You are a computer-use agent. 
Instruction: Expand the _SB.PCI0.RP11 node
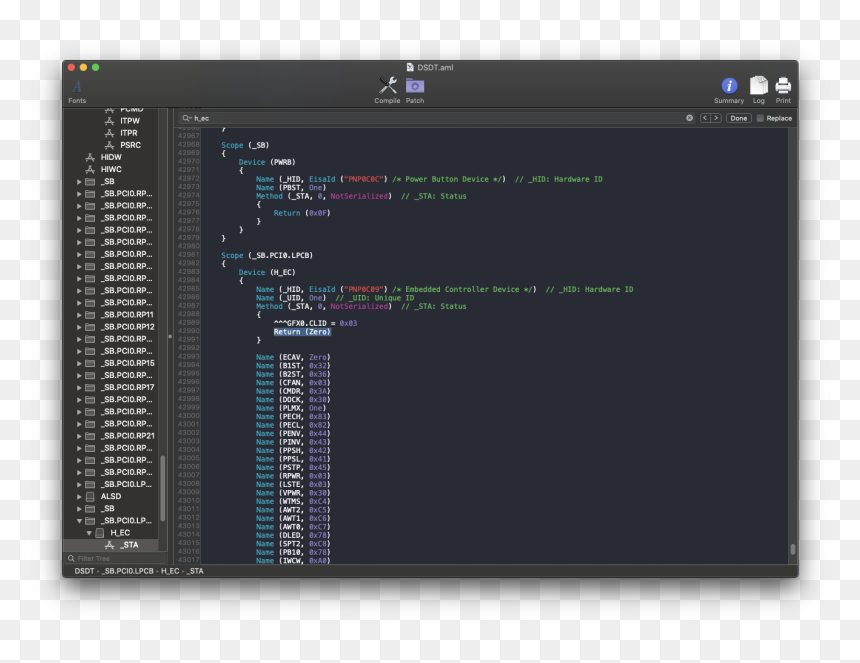pos(79,315)
